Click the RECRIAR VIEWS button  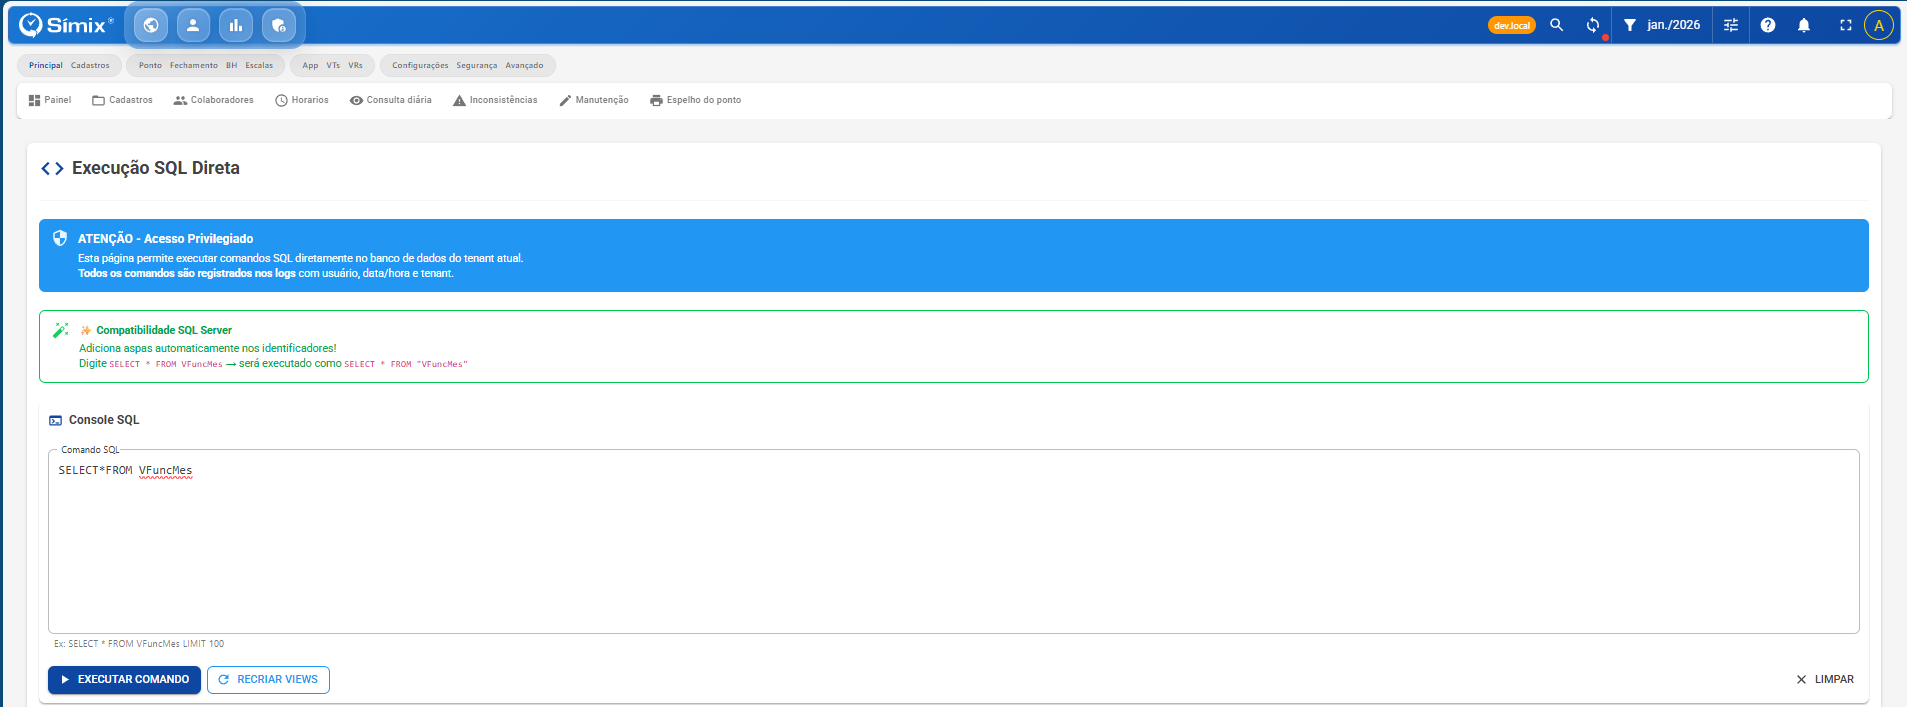click(x=268, y=680)
